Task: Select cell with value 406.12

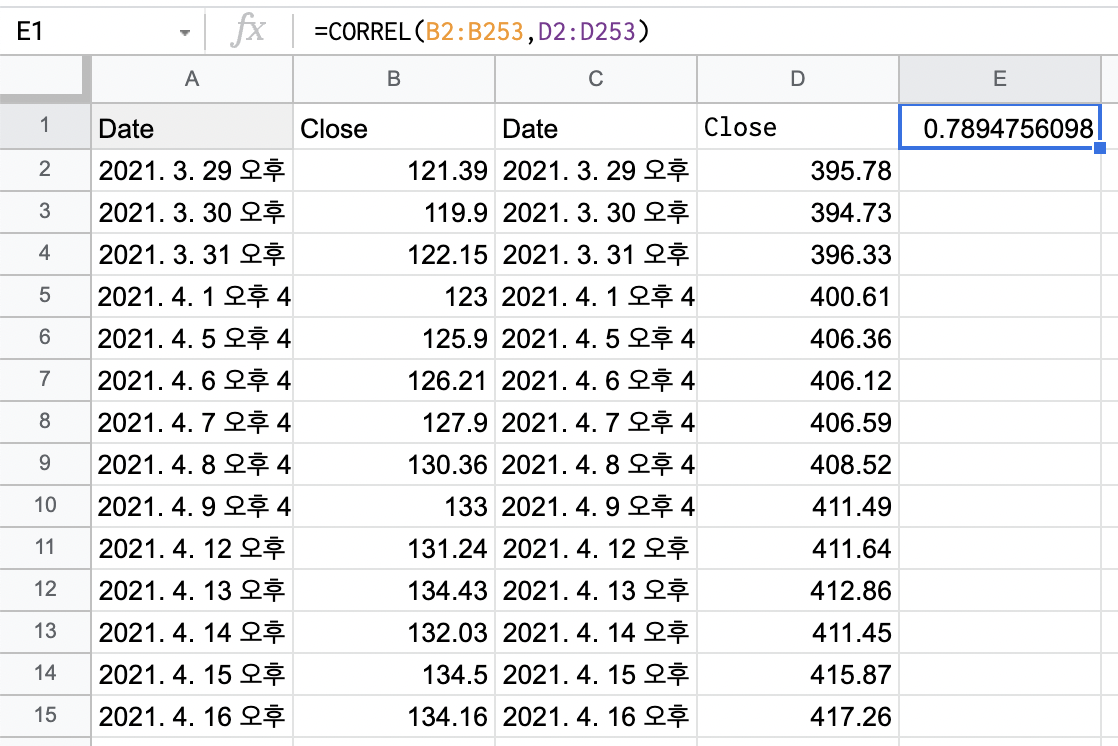Action: (797, 381)
